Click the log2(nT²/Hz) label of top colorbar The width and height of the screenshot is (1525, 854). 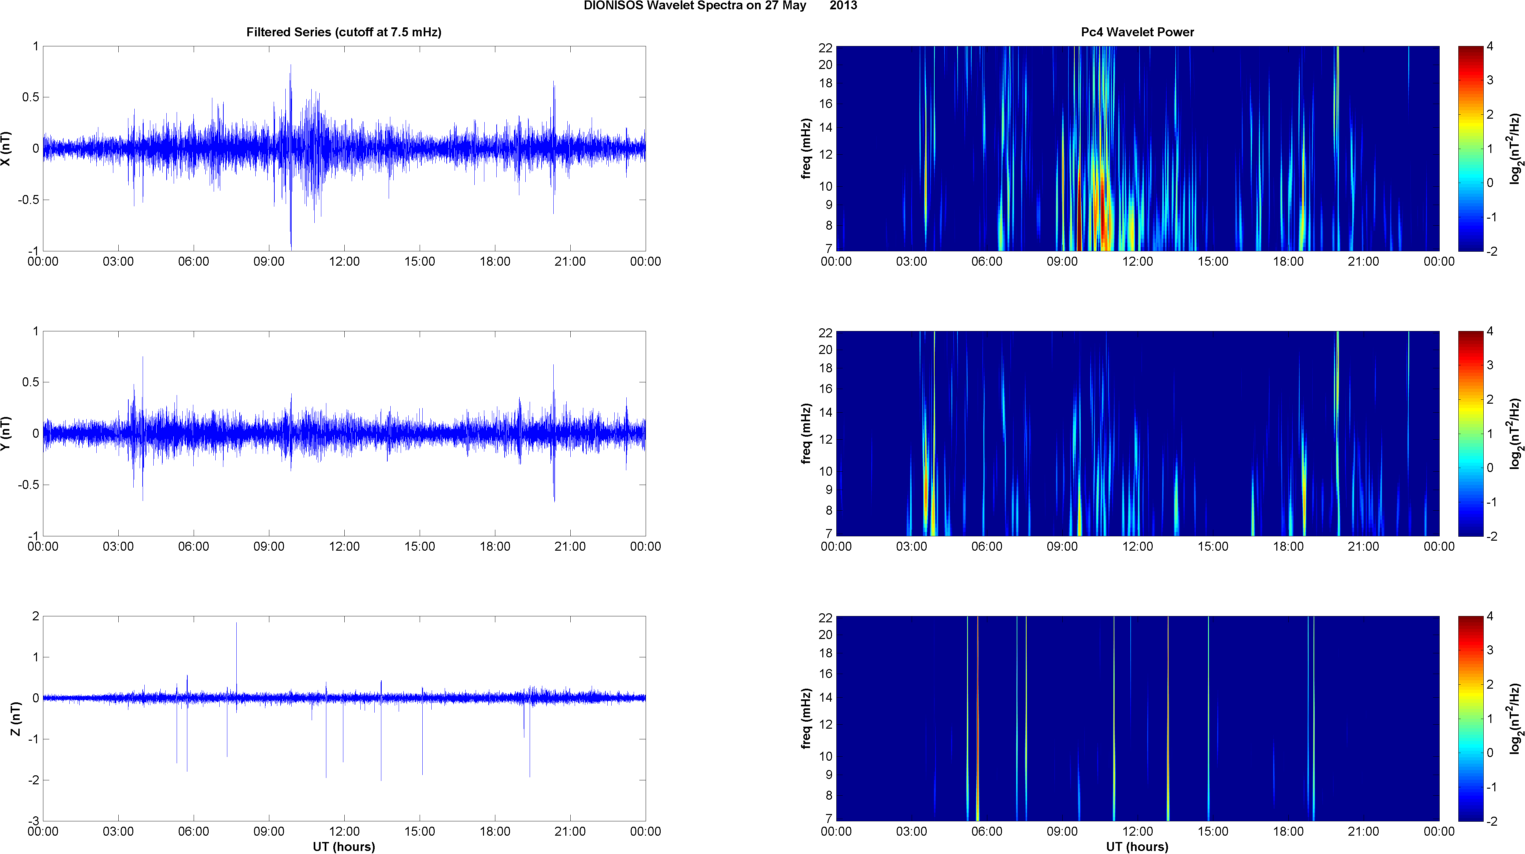(1516, 148)
